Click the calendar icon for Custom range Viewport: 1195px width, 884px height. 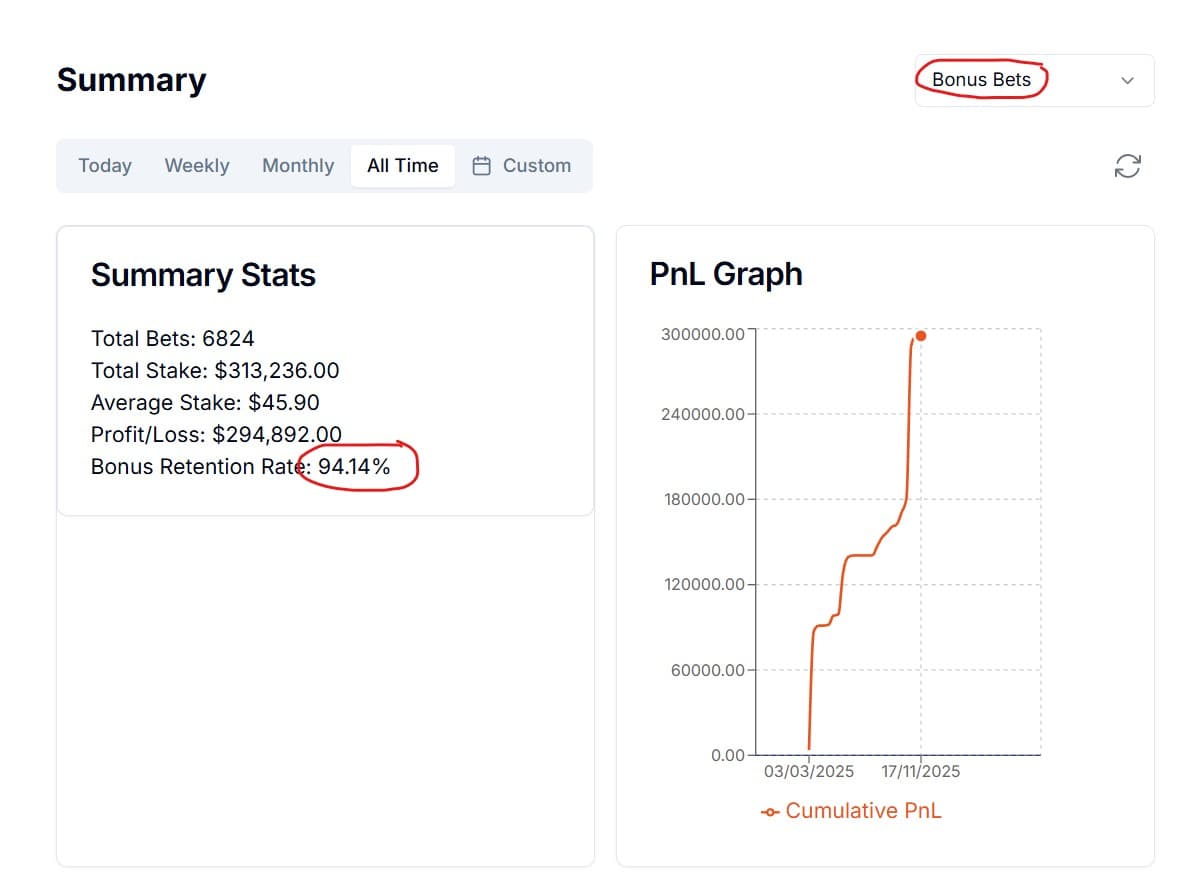pos(482,166)
